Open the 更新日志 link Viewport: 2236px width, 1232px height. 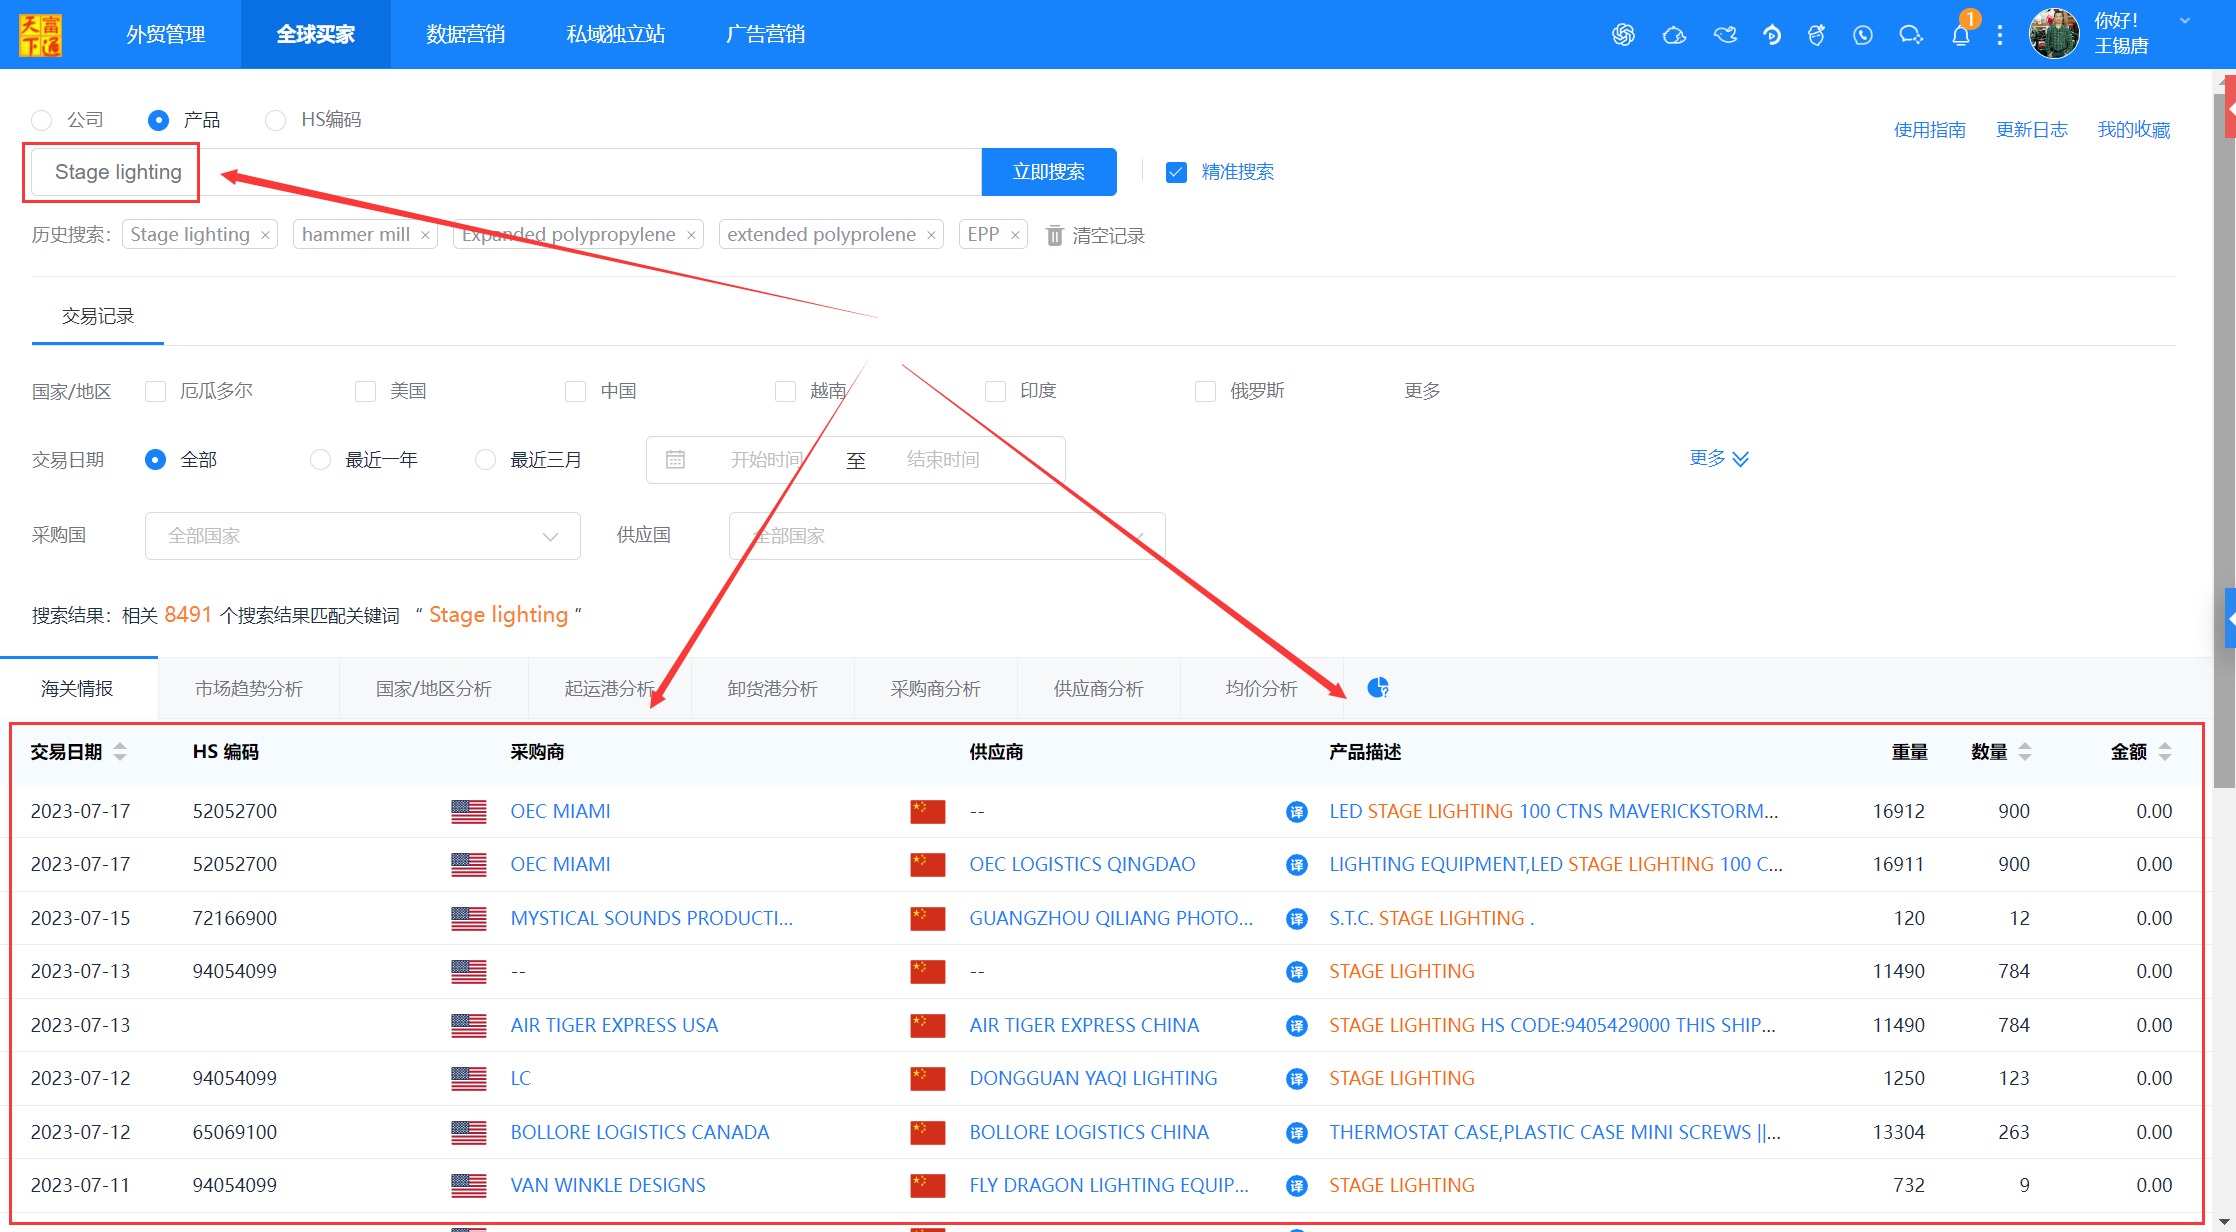[2032, 130]
